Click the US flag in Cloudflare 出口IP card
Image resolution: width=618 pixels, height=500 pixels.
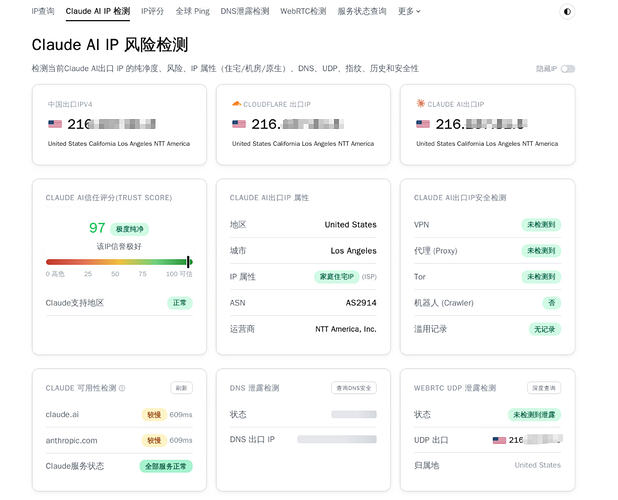pos(239,124)
